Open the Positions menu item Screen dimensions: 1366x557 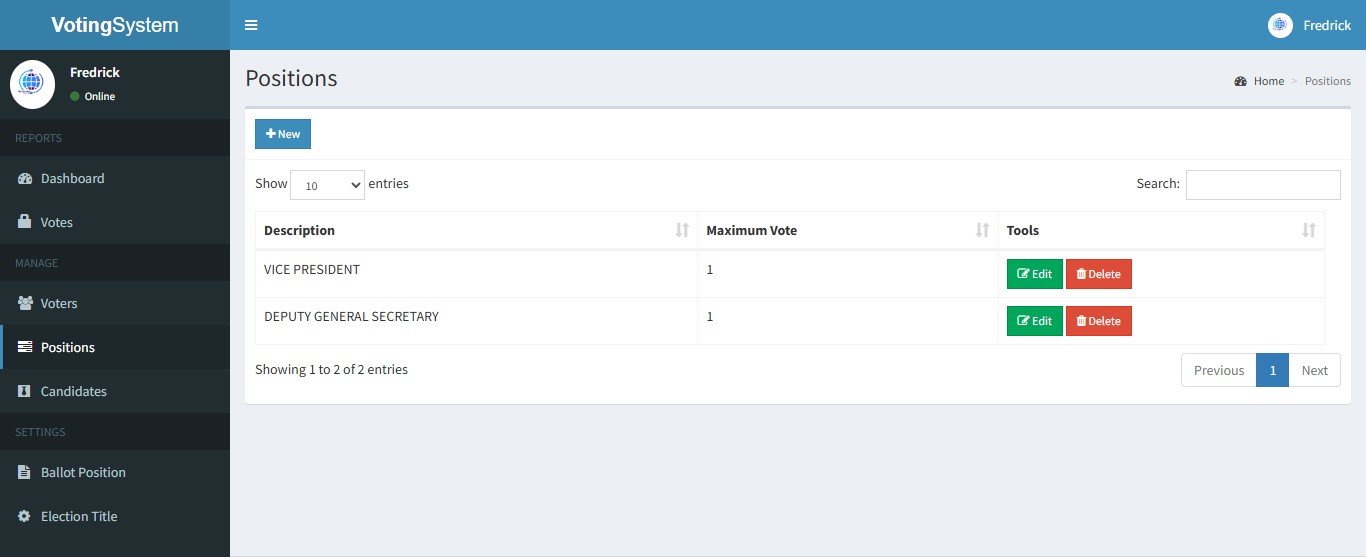(x=68, y=347)
